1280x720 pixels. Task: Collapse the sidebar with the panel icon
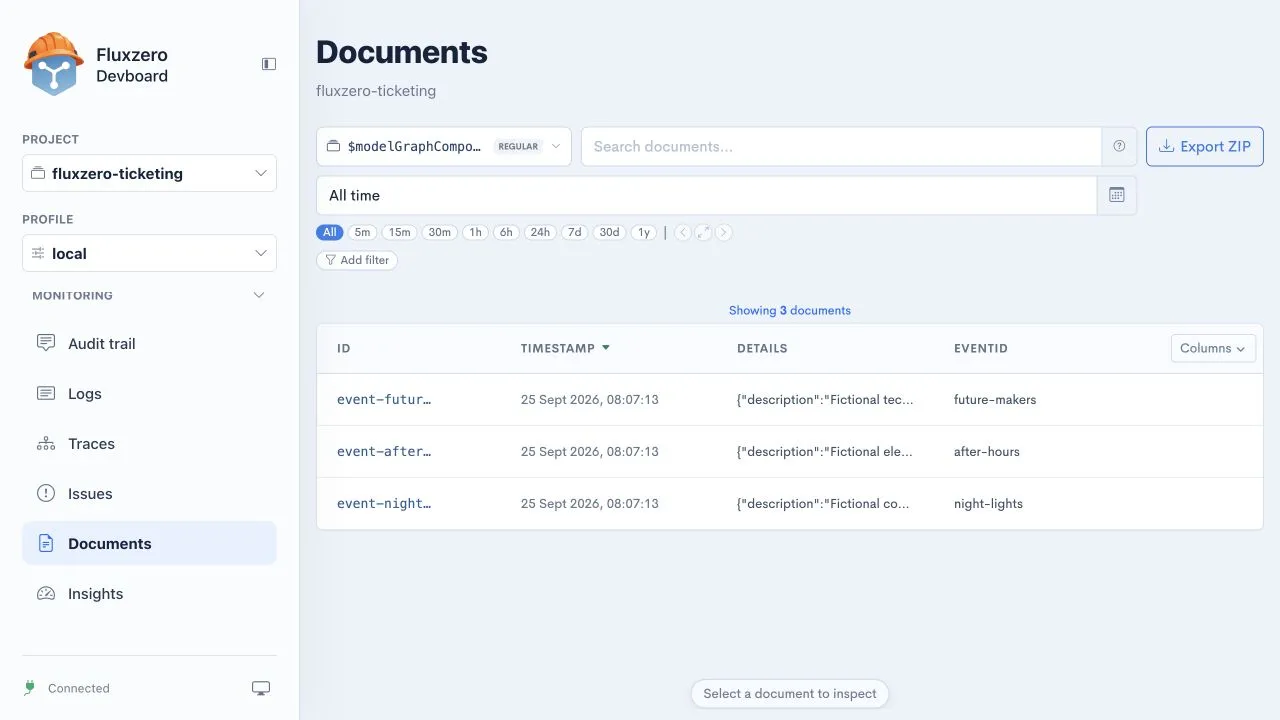click(x=269, y=64)
